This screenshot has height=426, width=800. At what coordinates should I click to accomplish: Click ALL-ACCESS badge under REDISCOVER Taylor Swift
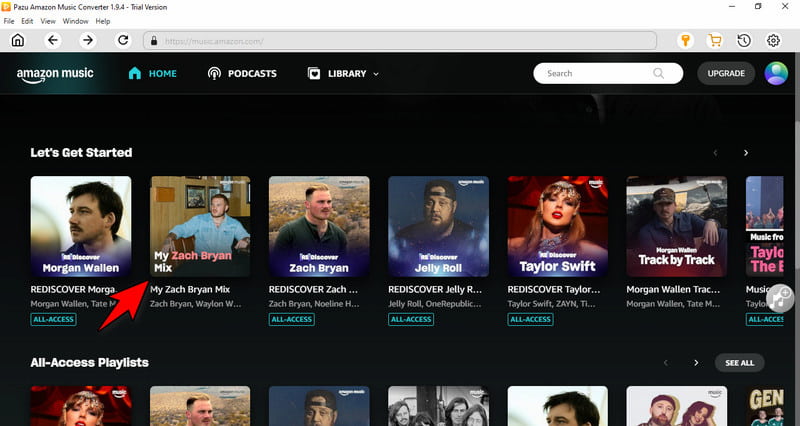pos(531,319)
